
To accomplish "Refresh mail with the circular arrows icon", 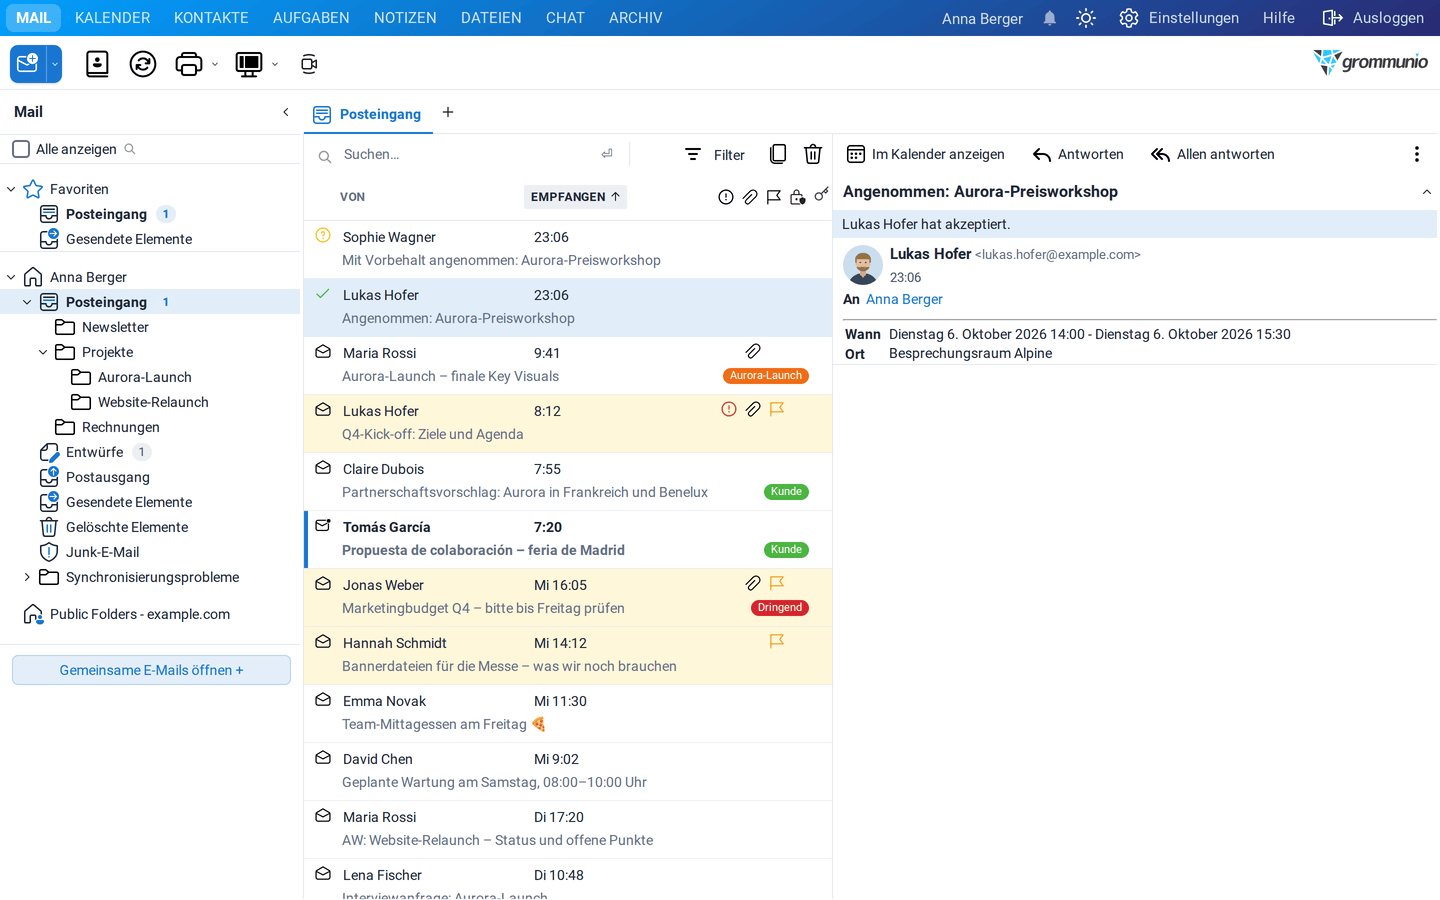I will click(143, 64).
